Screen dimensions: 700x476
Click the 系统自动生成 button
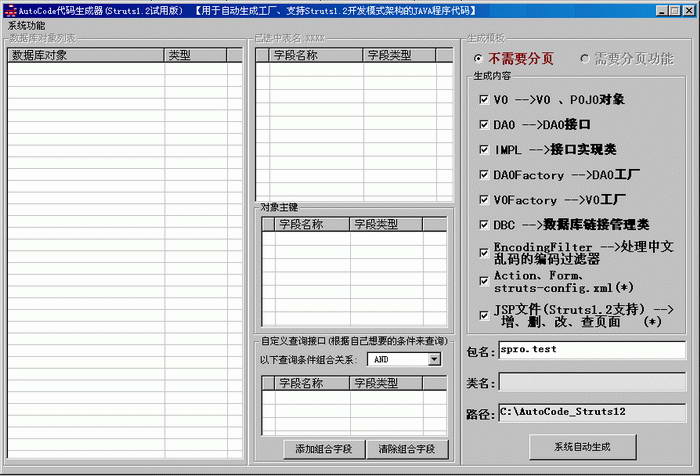click(x=583, y=447)
